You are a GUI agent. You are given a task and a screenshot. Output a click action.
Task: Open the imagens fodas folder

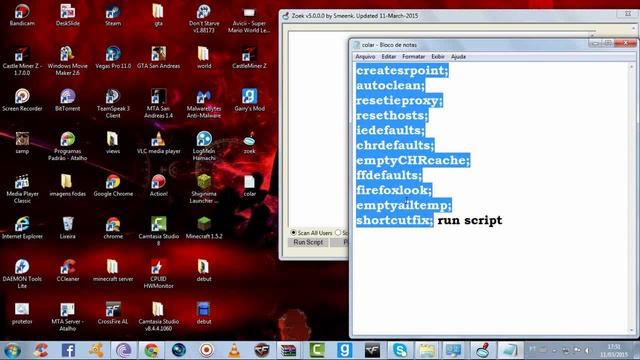pos(68,186)
